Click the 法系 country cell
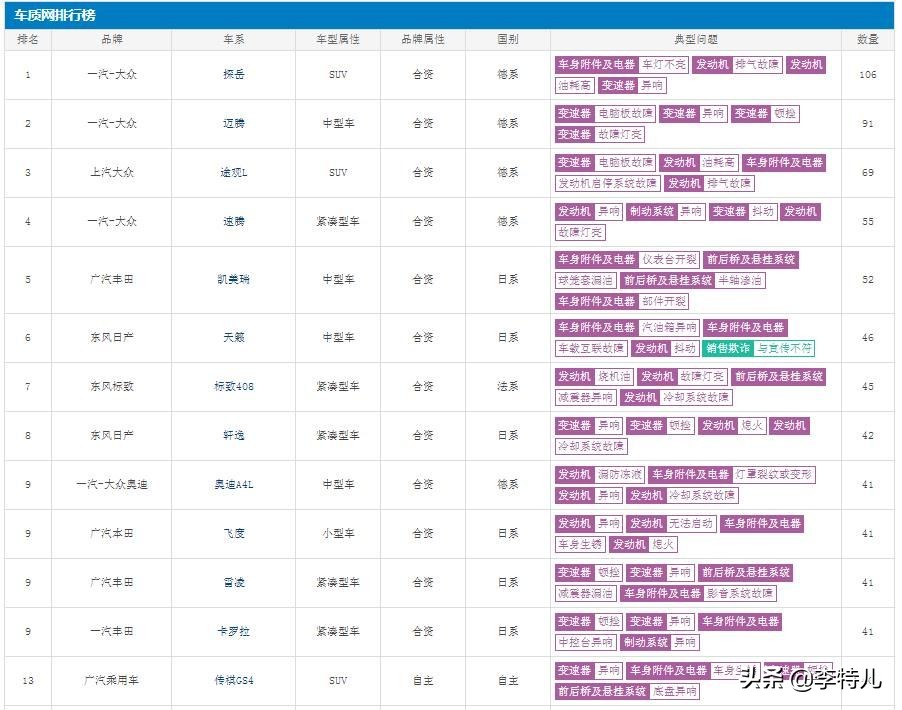 tap(508, 387)
